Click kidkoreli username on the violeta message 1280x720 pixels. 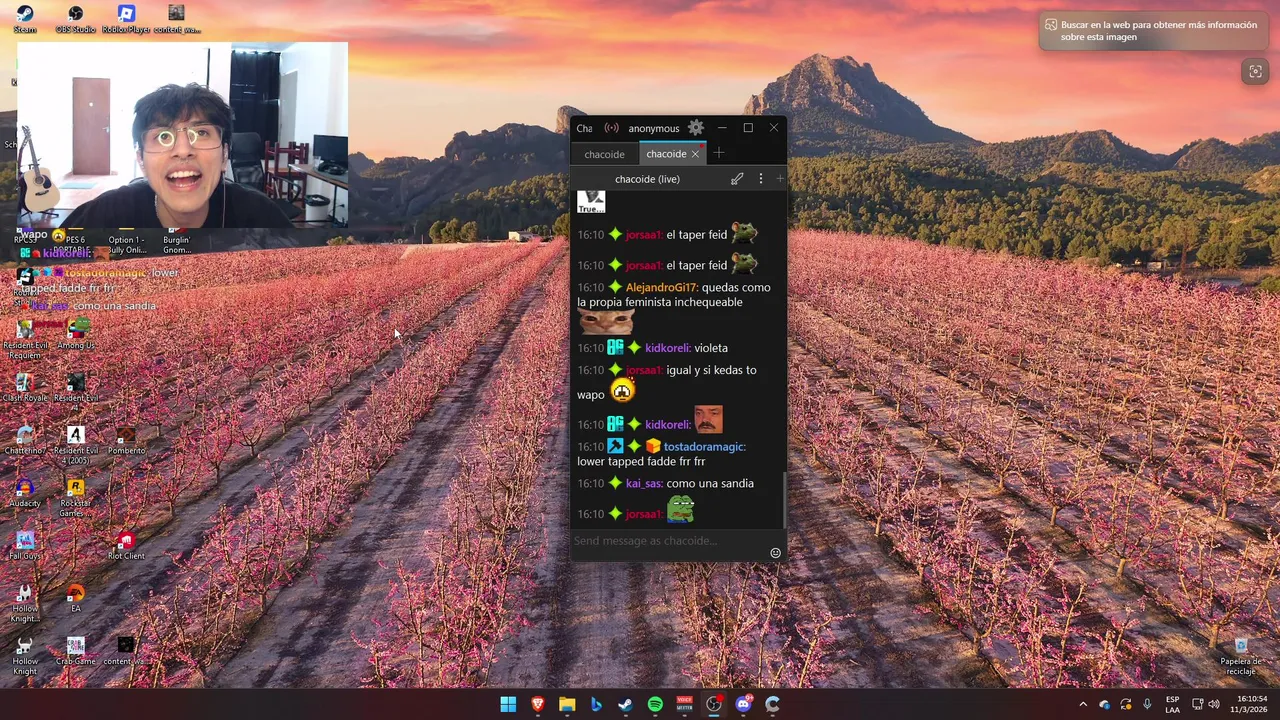click(667, 348)
